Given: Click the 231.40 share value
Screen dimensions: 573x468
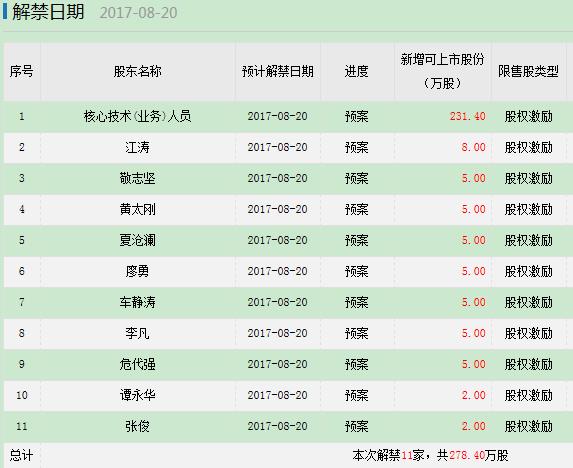Looking at the screenshot, I should (467, 116).
